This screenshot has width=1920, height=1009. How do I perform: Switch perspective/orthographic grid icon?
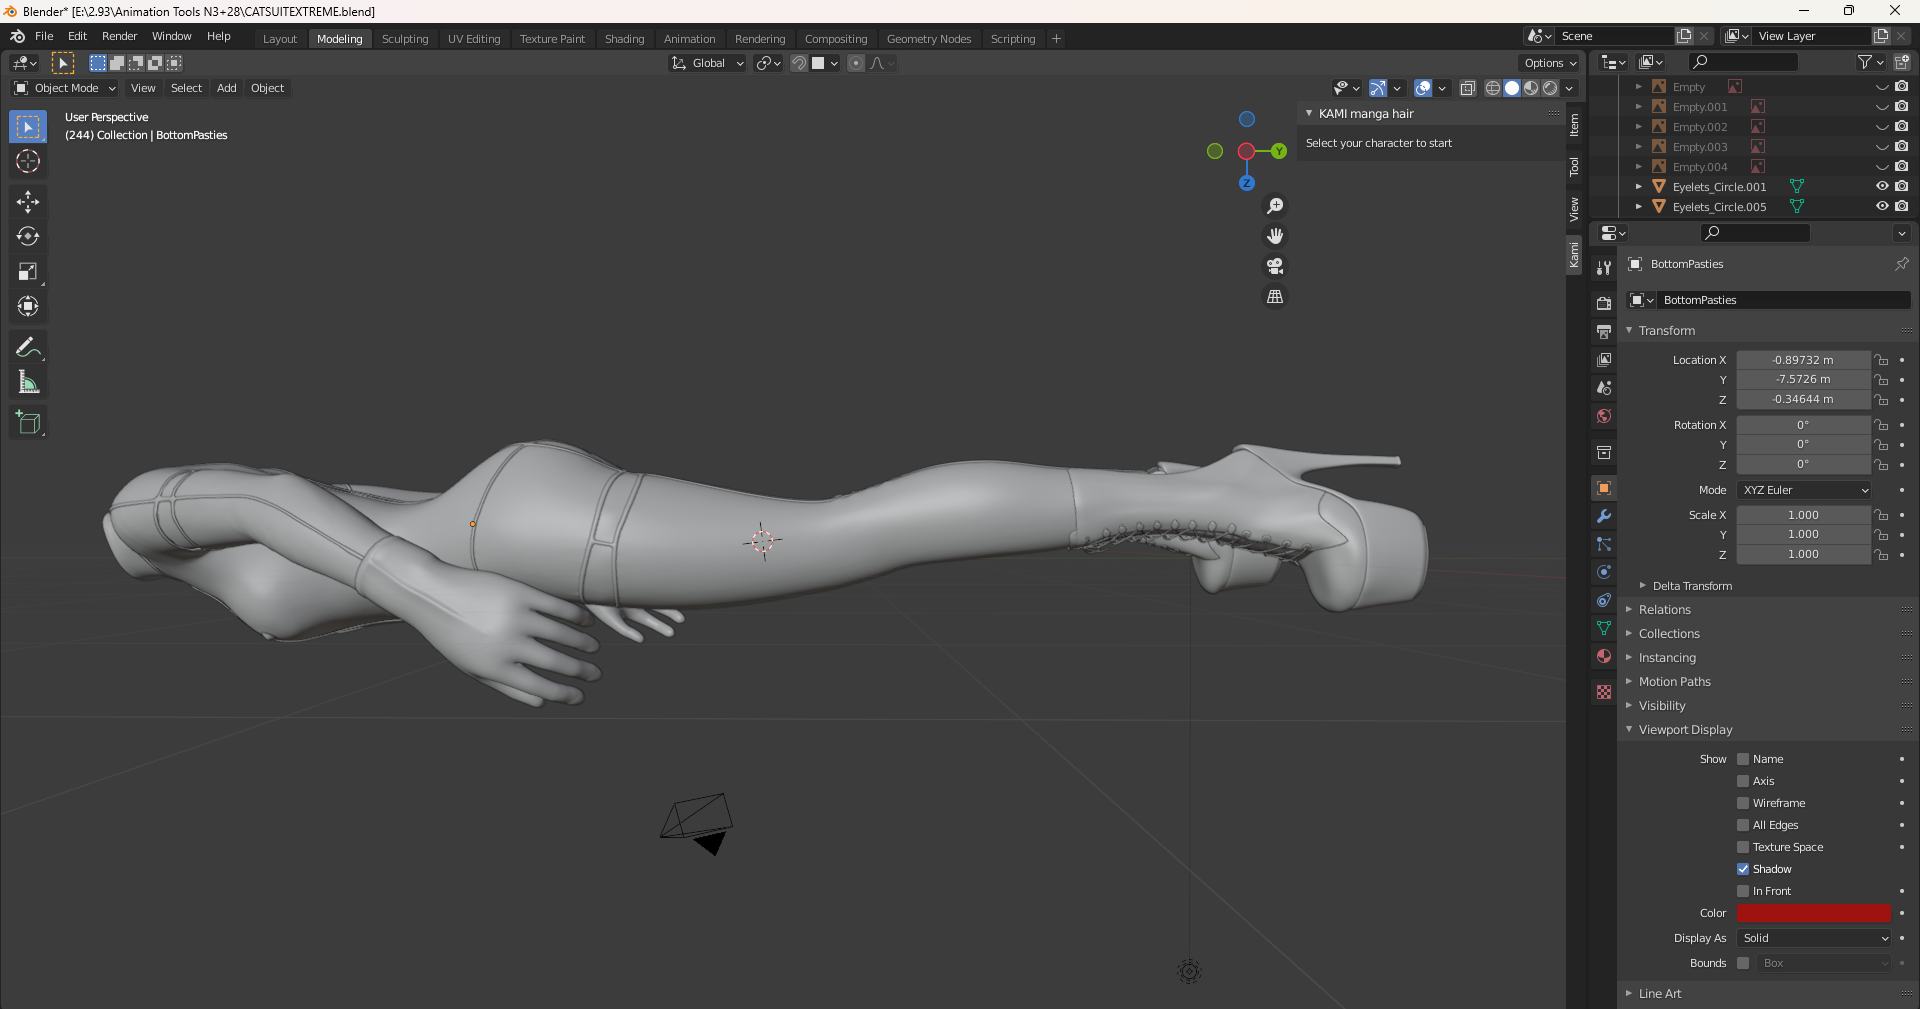click(x=1275, y=297)
